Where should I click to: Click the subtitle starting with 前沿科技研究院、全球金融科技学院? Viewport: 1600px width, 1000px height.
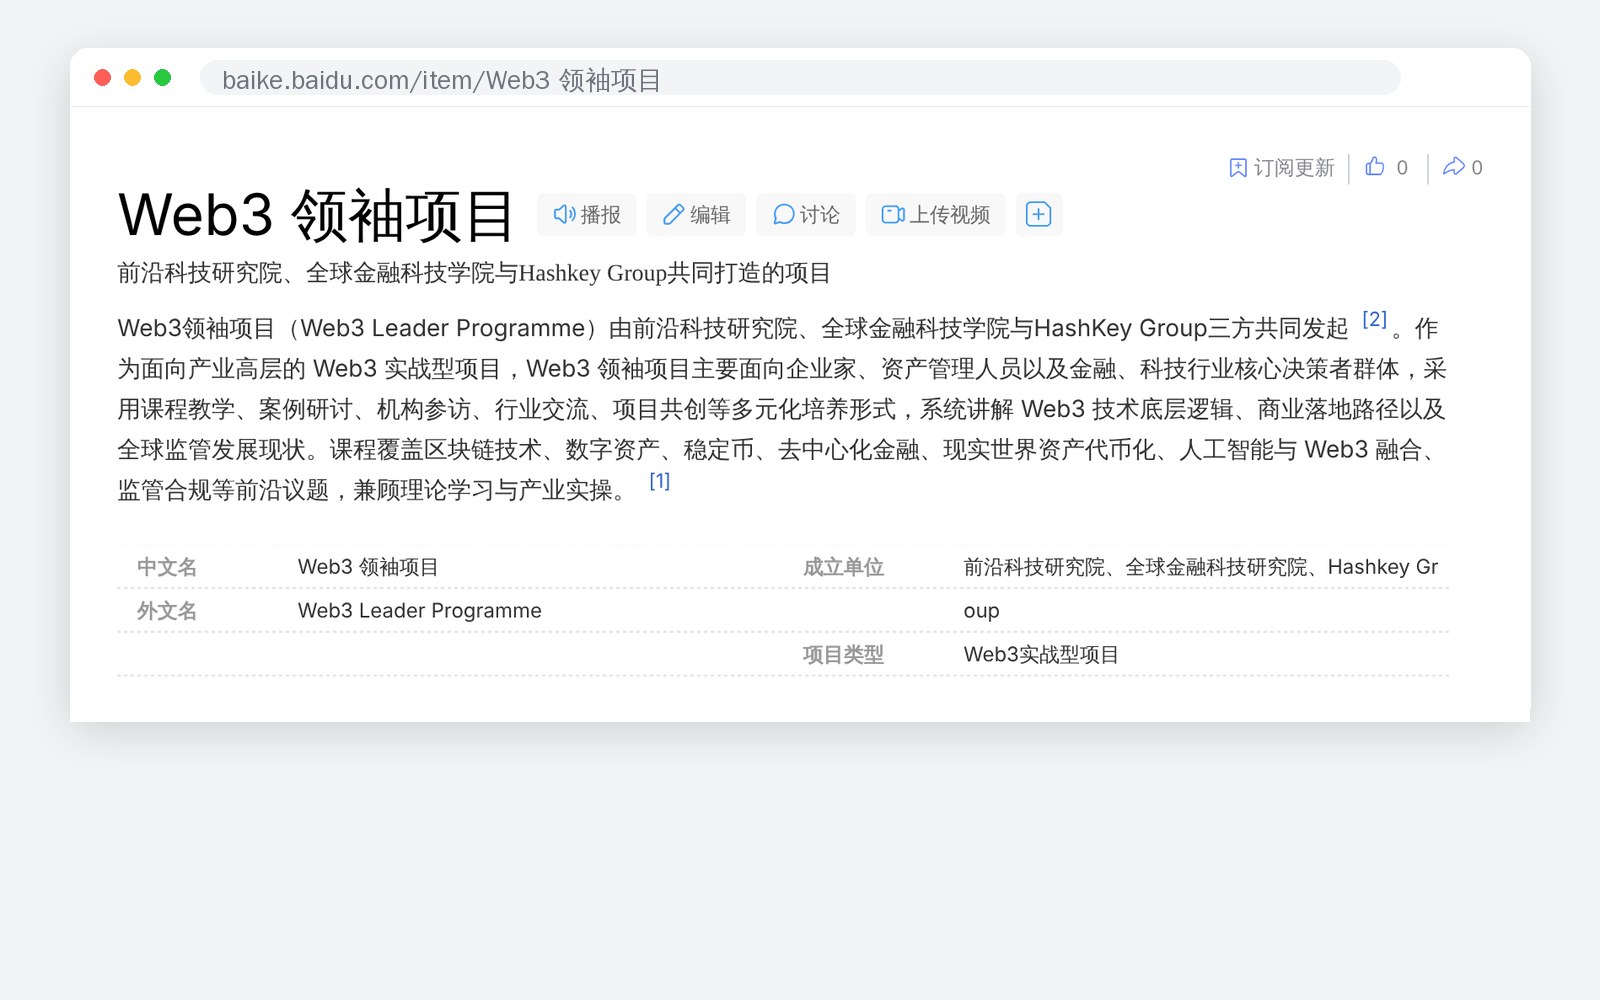pyautogui.click(x=474, y=273)
